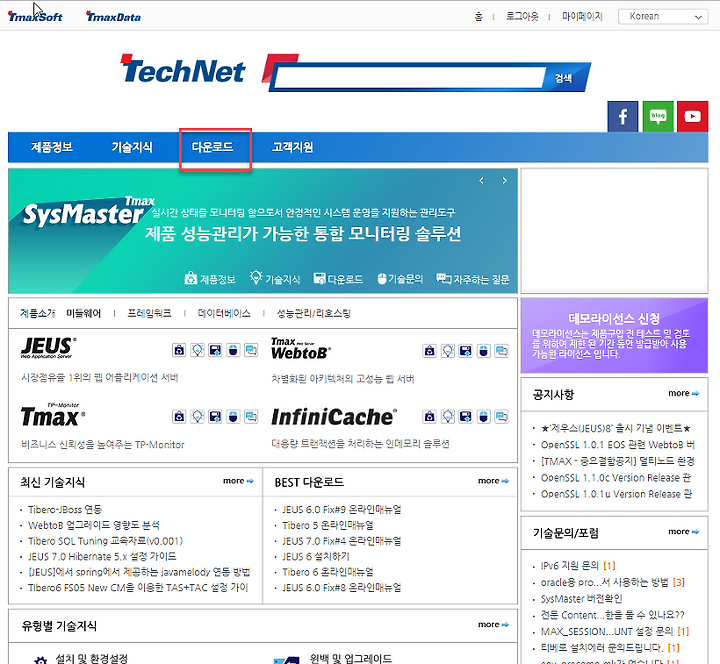The image size is (720, 664).
Task: Open the 고객지원 main menu
Action: 292,147
